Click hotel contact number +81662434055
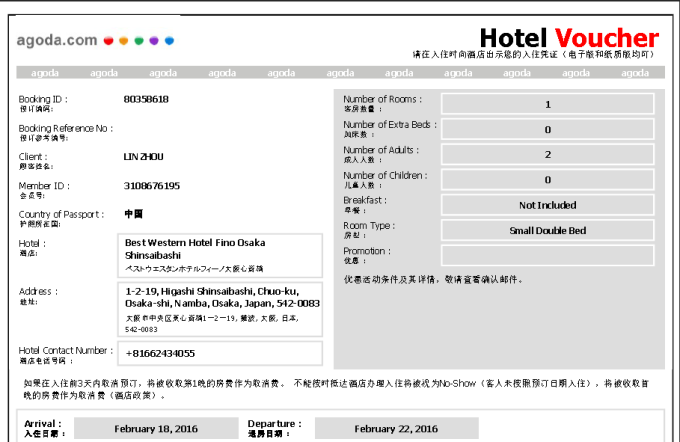This screenshot has width=680, height=442. point(220,354)
